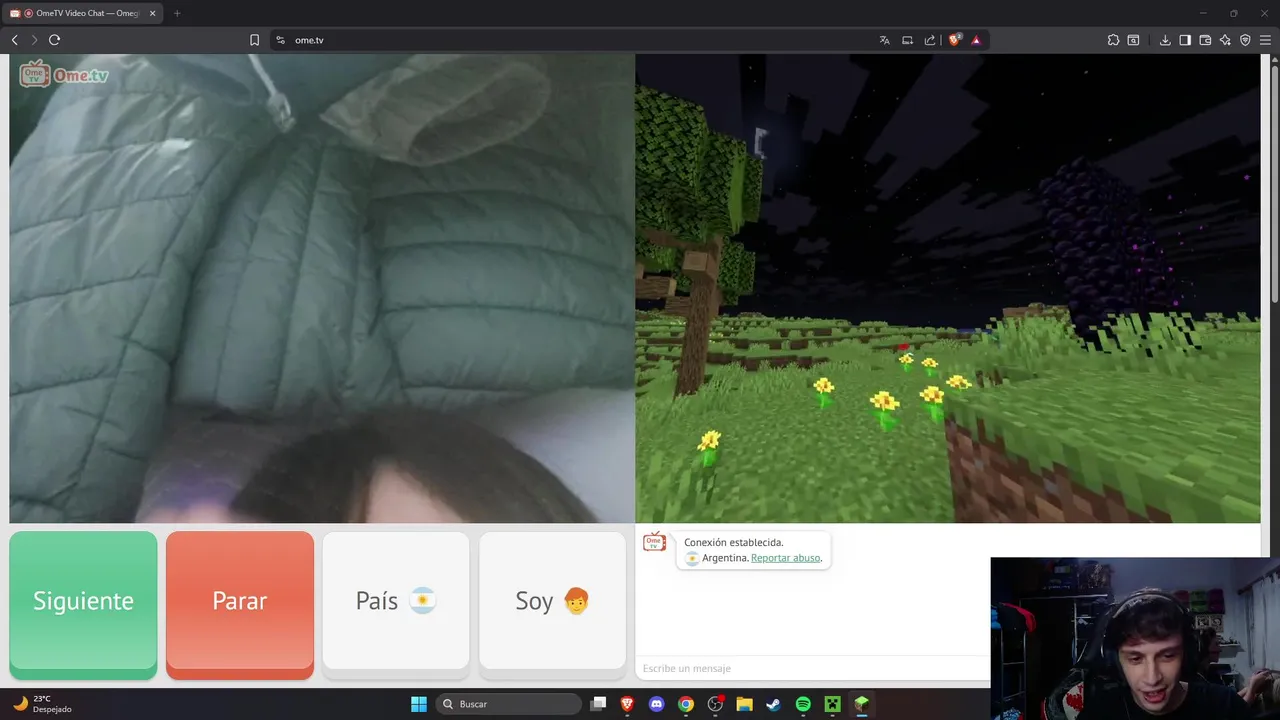Open Steam from taskbar
Screen dimensions: 1280x720
(x=773, y=704)
